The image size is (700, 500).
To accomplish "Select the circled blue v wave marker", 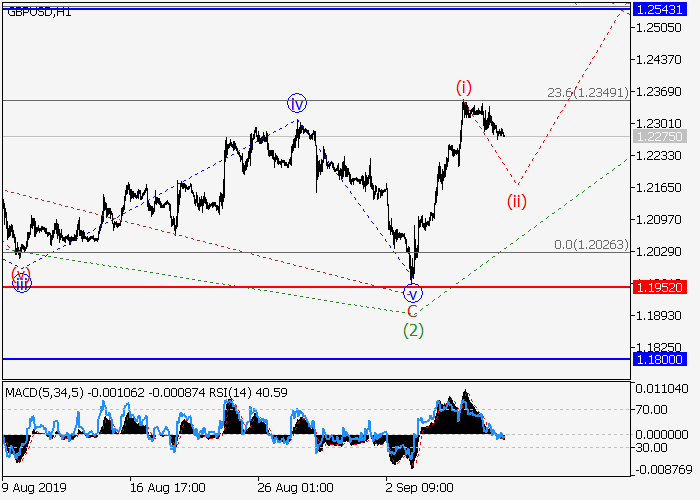I will pyautogui.click(x=413, y=293).
